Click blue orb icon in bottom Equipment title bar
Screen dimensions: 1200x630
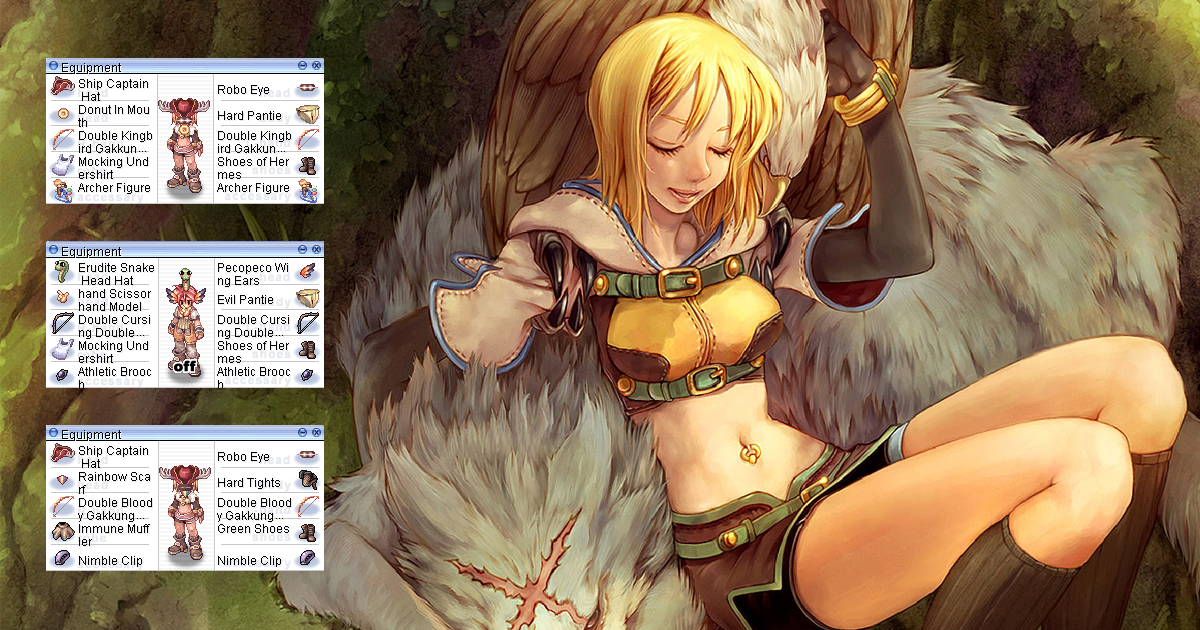click(x=53, y=433)
